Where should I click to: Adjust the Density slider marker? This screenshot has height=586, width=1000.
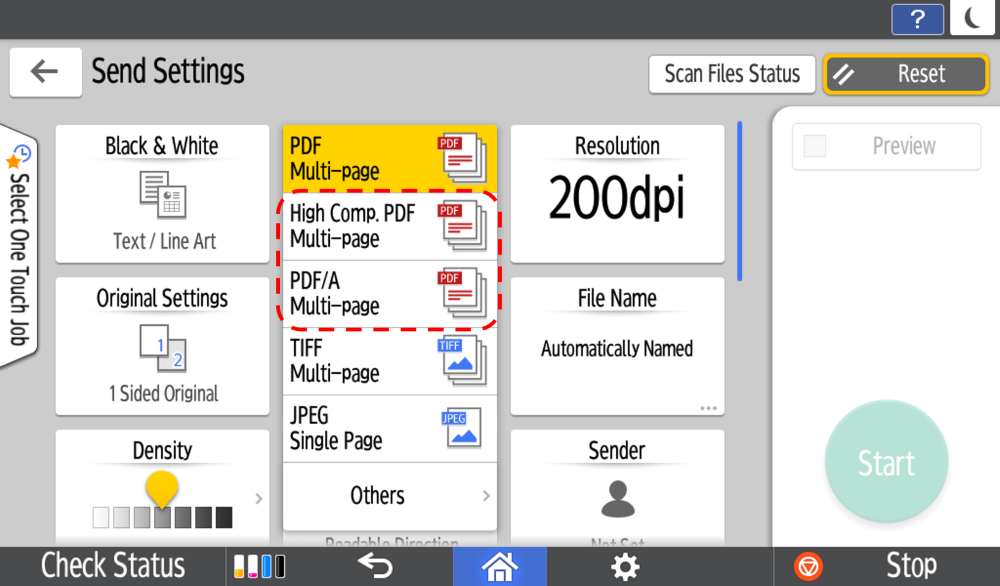[162, 490]
